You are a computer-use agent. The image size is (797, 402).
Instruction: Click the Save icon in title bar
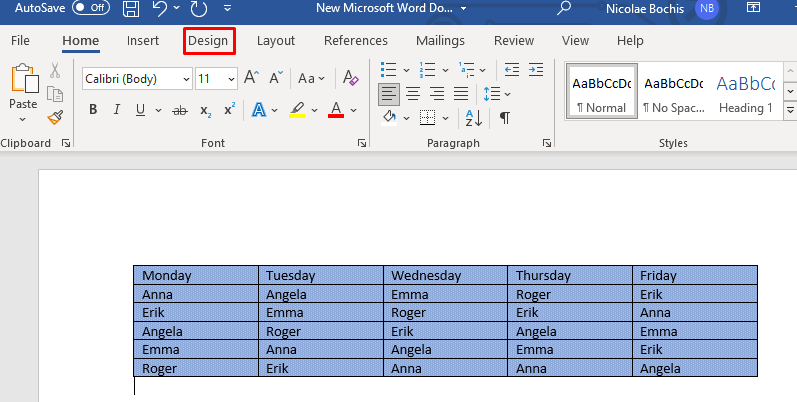(x=131, y=10)
